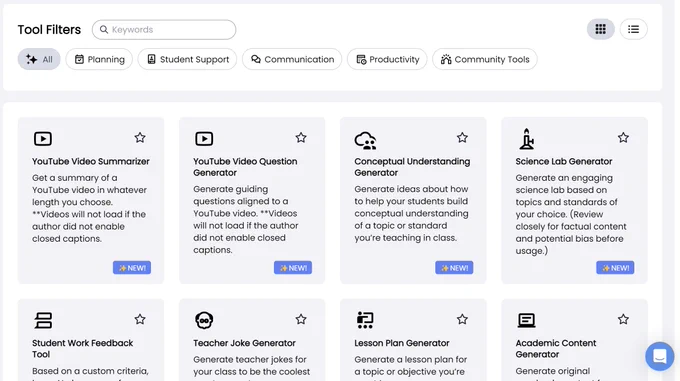680x381 pixels.
Task: Focus the Keywords search field
Action: [x=164, y=29]
